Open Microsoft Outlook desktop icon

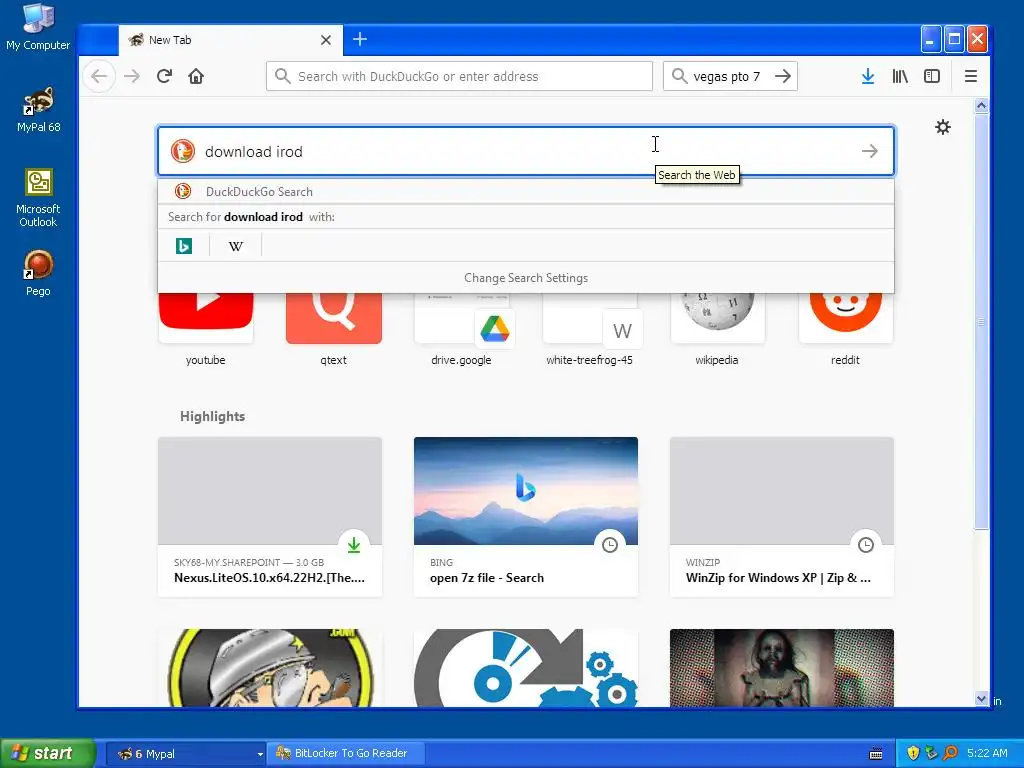coord(38,198)
